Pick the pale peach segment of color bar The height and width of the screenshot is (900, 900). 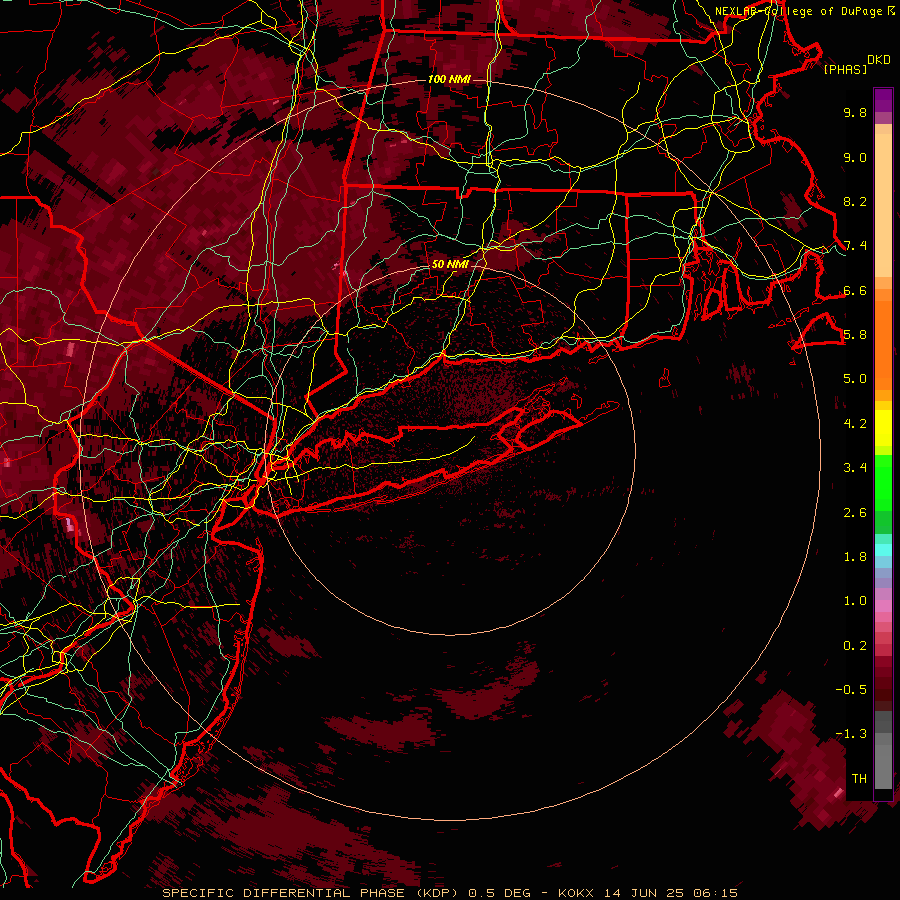point(883,207)
